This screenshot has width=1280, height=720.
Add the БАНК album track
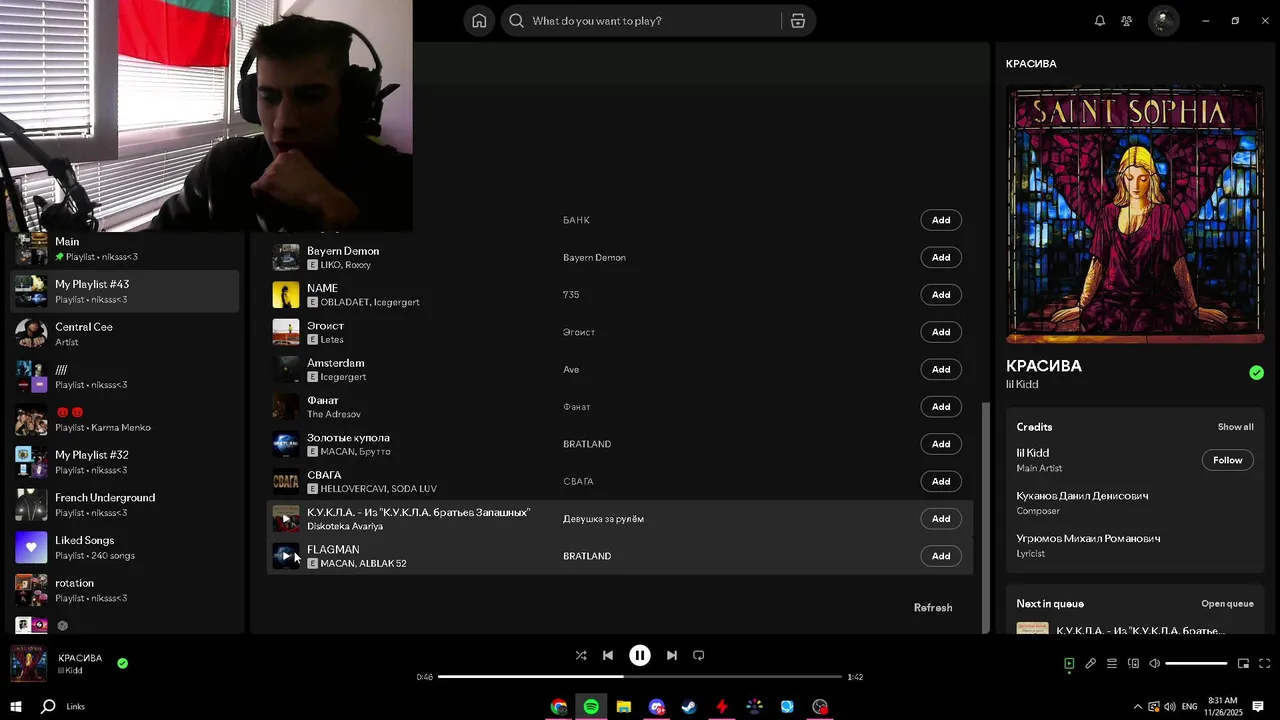click(x=941, y=220)
